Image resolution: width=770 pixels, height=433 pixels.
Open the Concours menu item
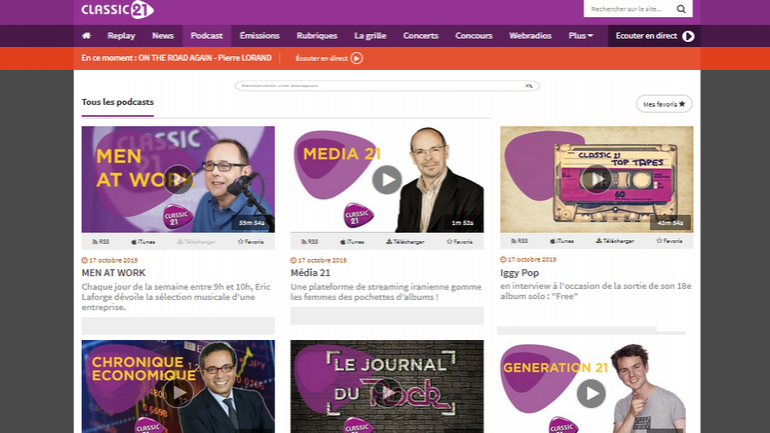point(474,36)
